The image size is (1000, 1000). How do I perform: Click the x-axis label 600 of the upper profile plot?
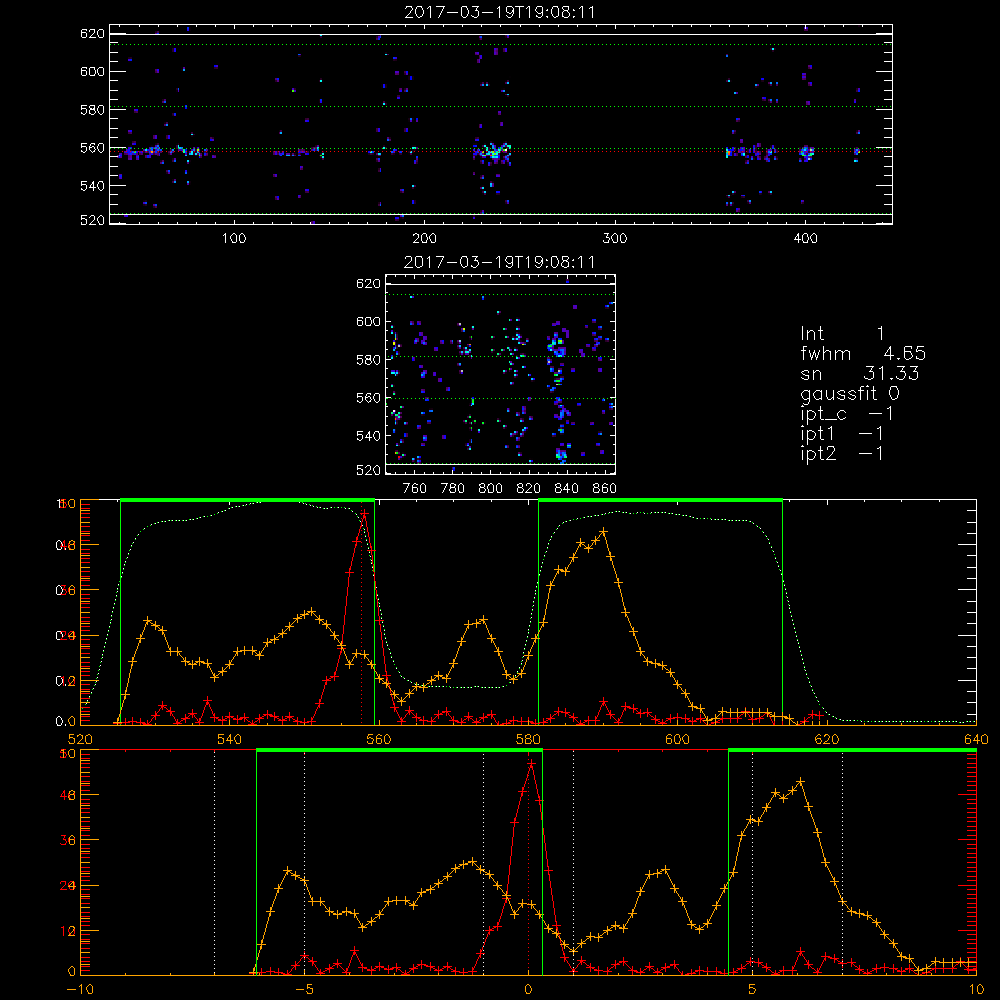[x=677, y=740]
